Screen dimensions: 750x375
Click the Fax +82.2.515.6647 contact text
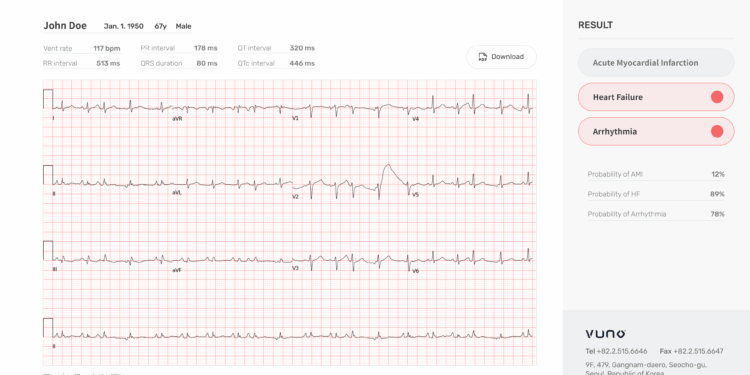point(692,351)
